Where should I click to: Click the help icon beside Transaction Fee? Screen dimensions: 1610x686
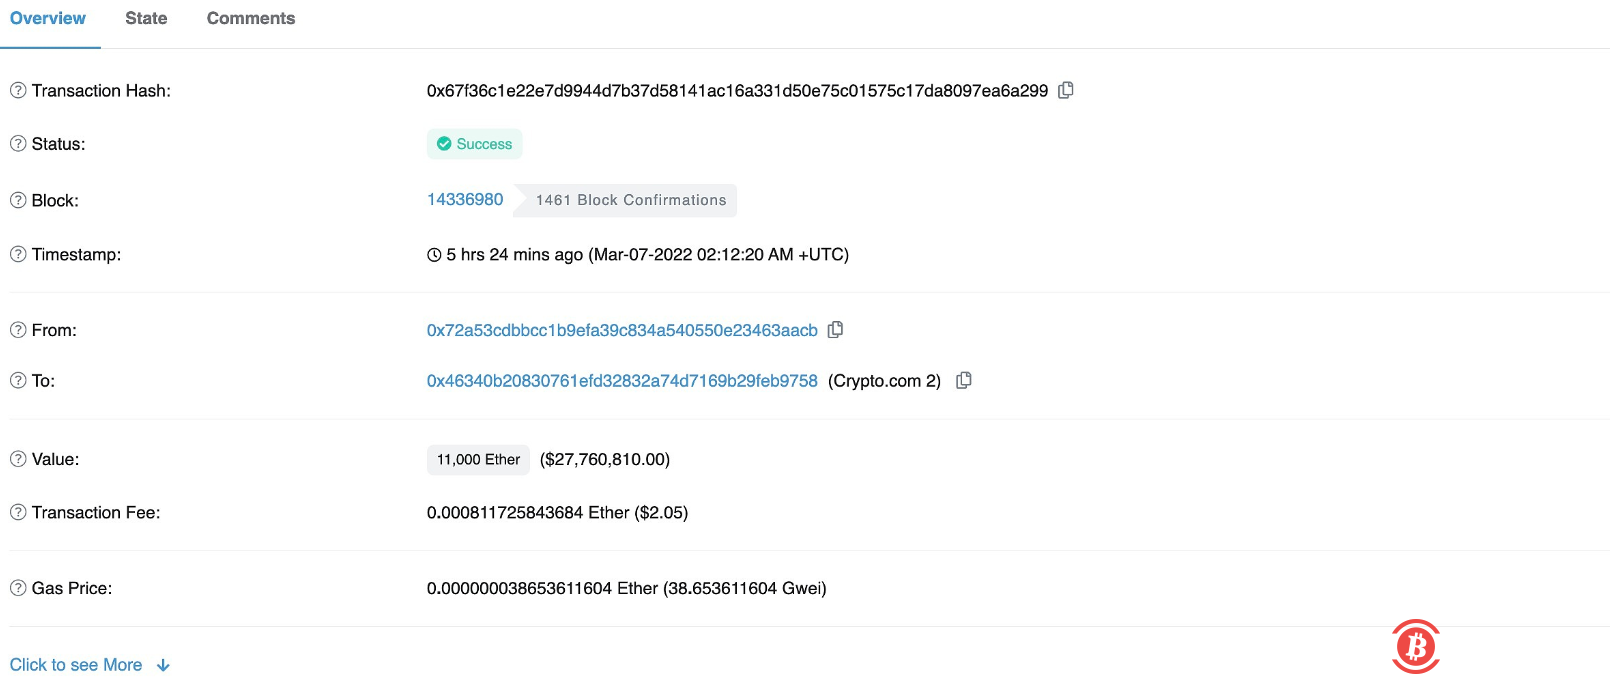(x=16, y=512)
